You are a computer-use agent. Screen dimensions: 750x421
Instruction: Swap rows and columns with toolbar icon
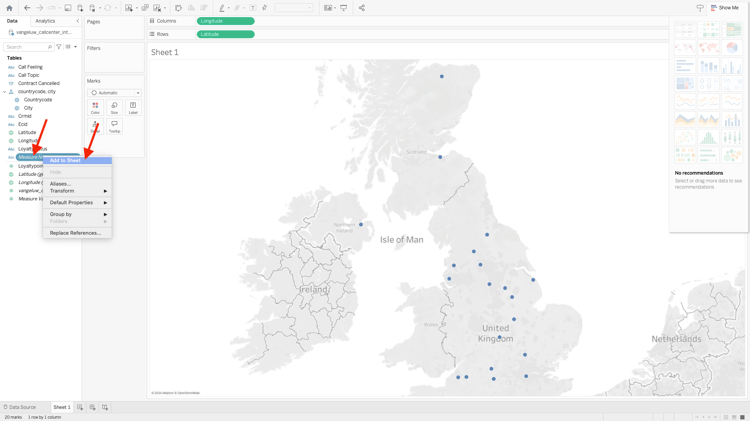tap(178, 8)
